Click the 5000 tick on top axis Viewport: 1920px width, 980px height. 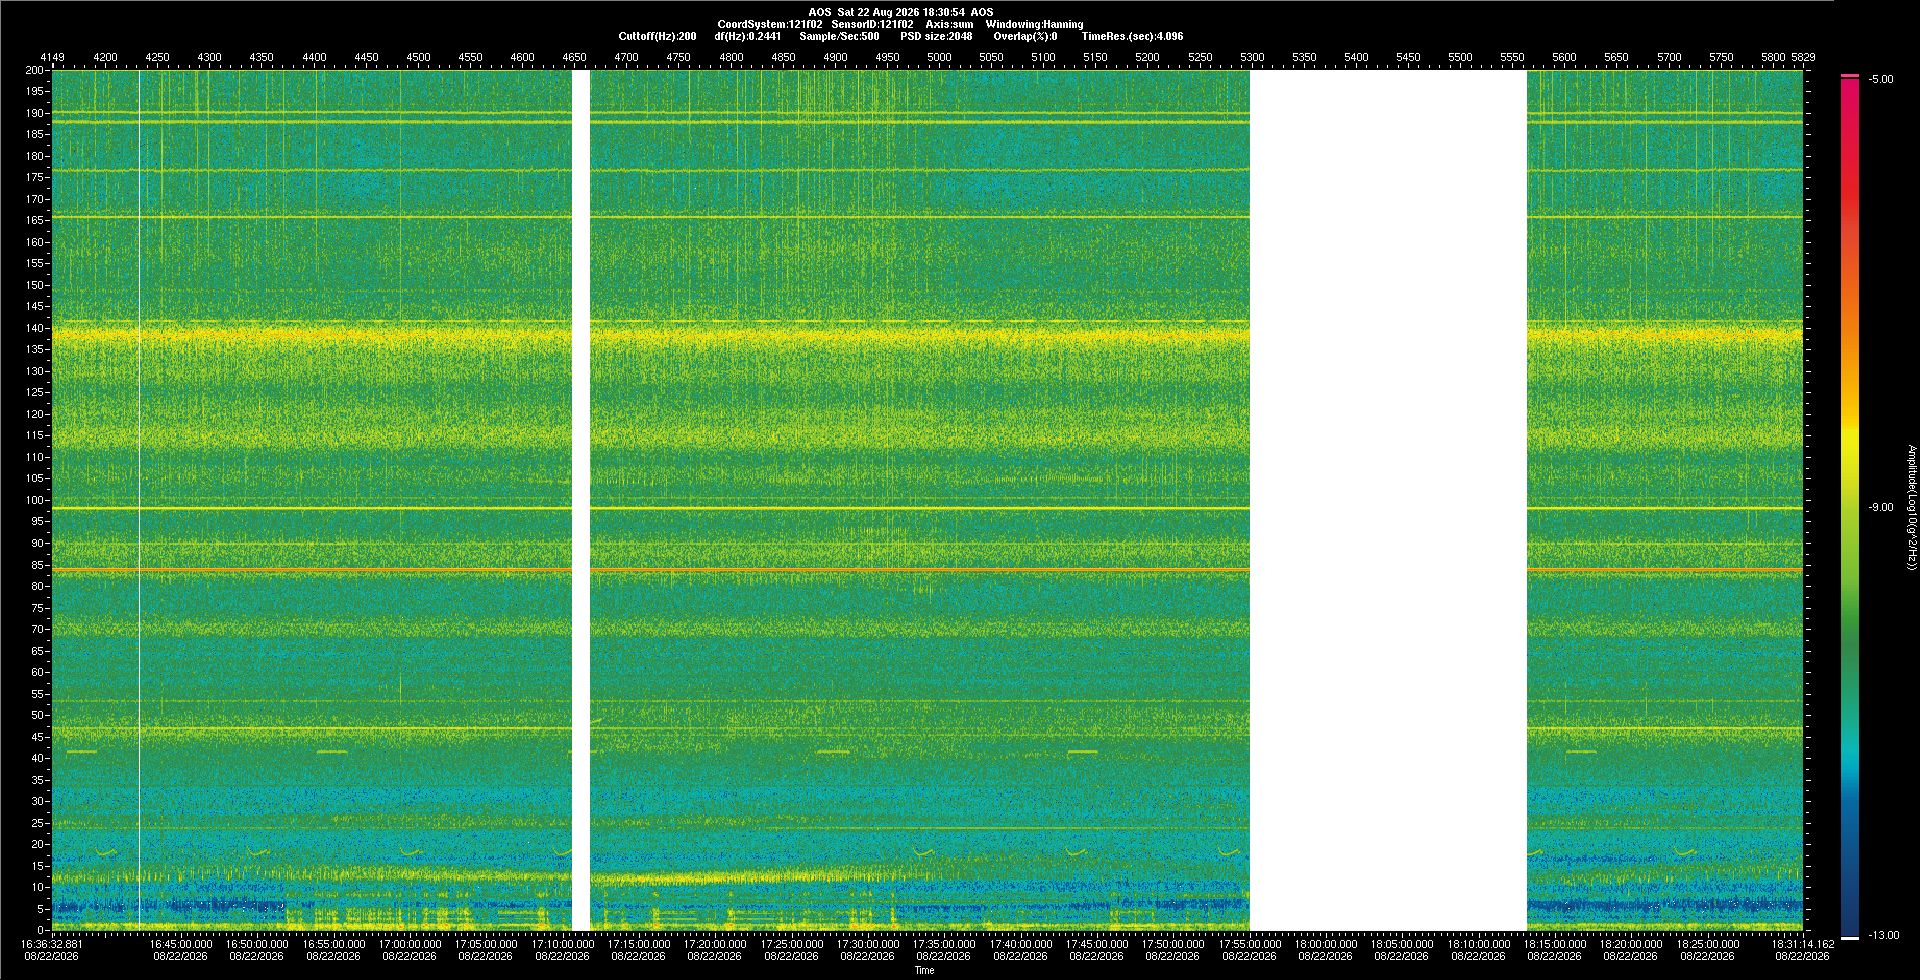(939, 57)
